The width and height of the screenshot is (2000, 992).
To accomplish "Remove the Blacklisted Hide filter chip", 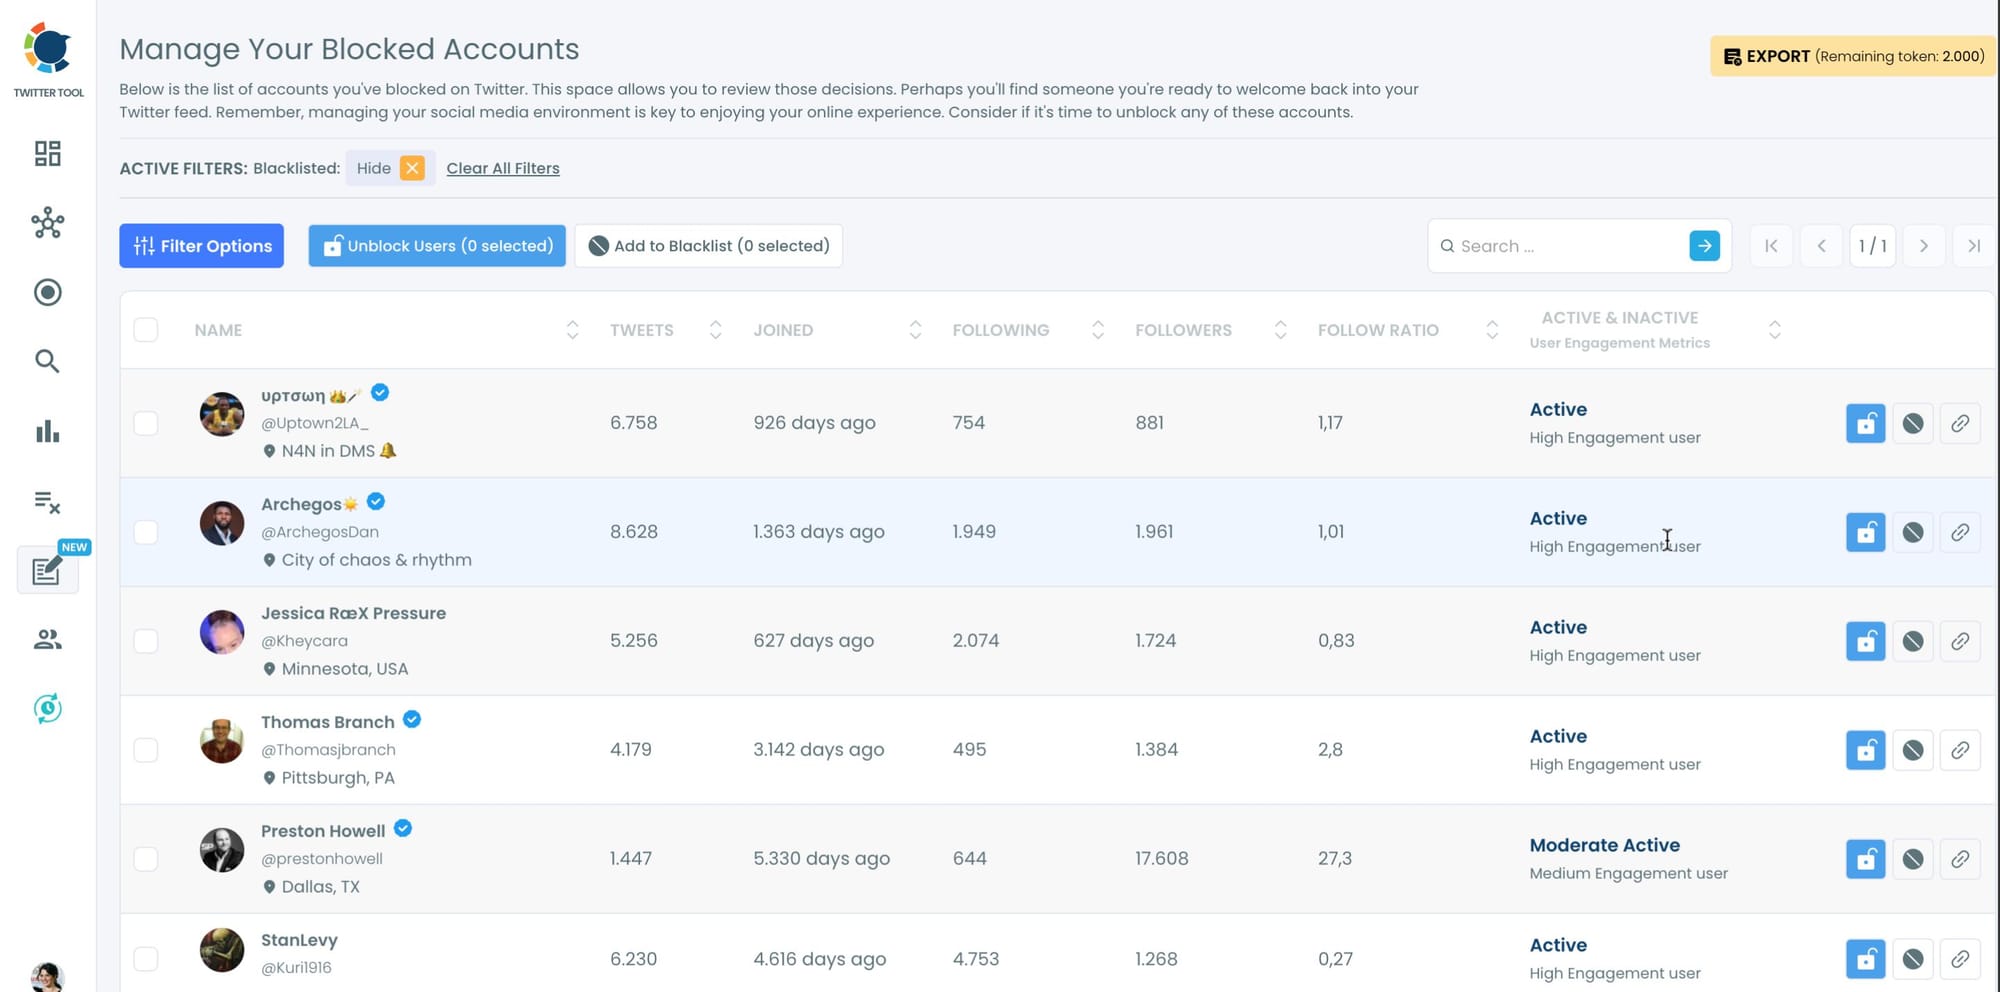I will (412, 168).
